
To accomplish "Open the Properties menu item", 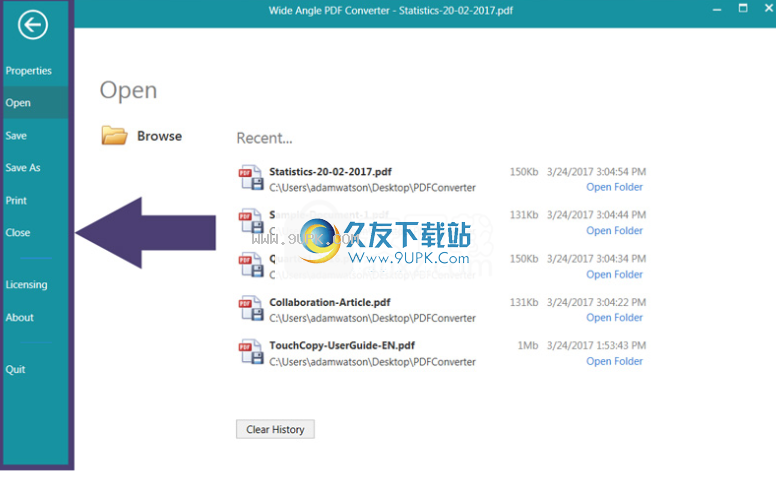I will (29, 71).
